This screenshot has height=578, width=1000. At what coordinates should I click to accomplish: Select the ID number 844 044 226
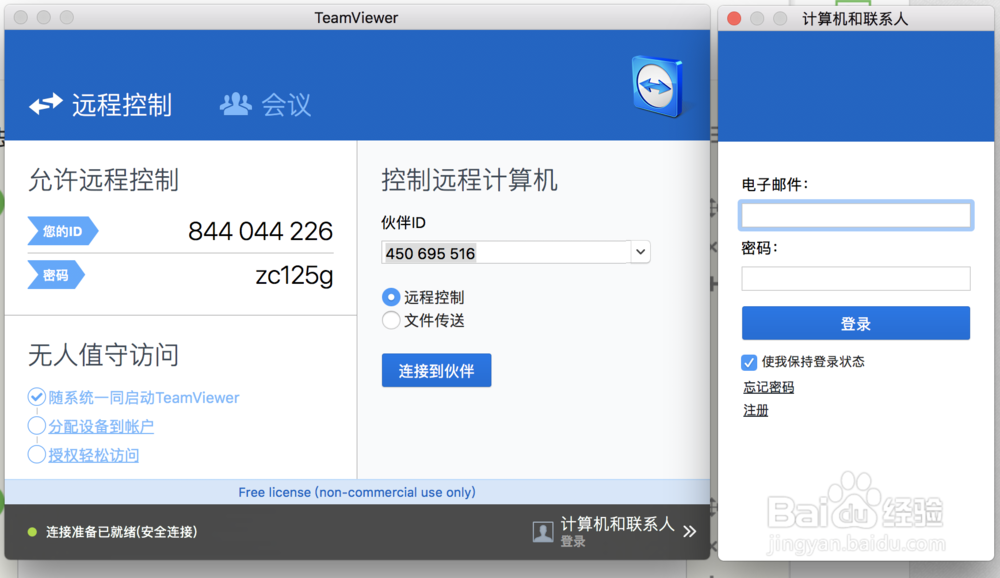click(x=260, y=231)
